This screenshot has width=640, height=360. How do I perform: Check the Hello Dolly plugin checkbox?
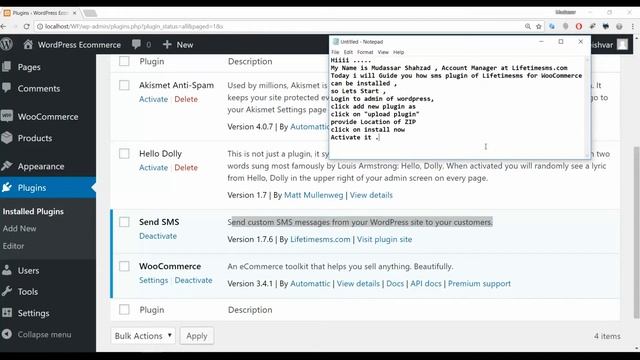coord(124,153)
